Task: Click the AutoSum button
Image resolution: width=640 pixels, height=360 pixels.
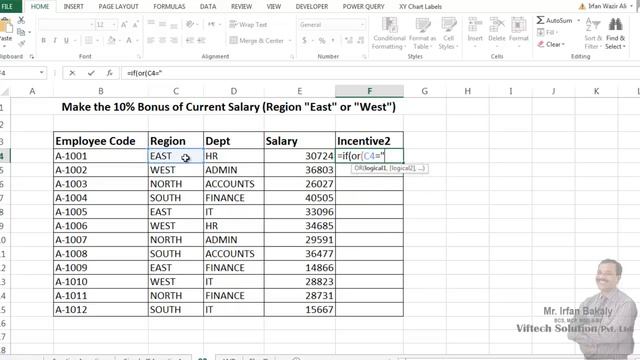Action: [x=554, y=20]
